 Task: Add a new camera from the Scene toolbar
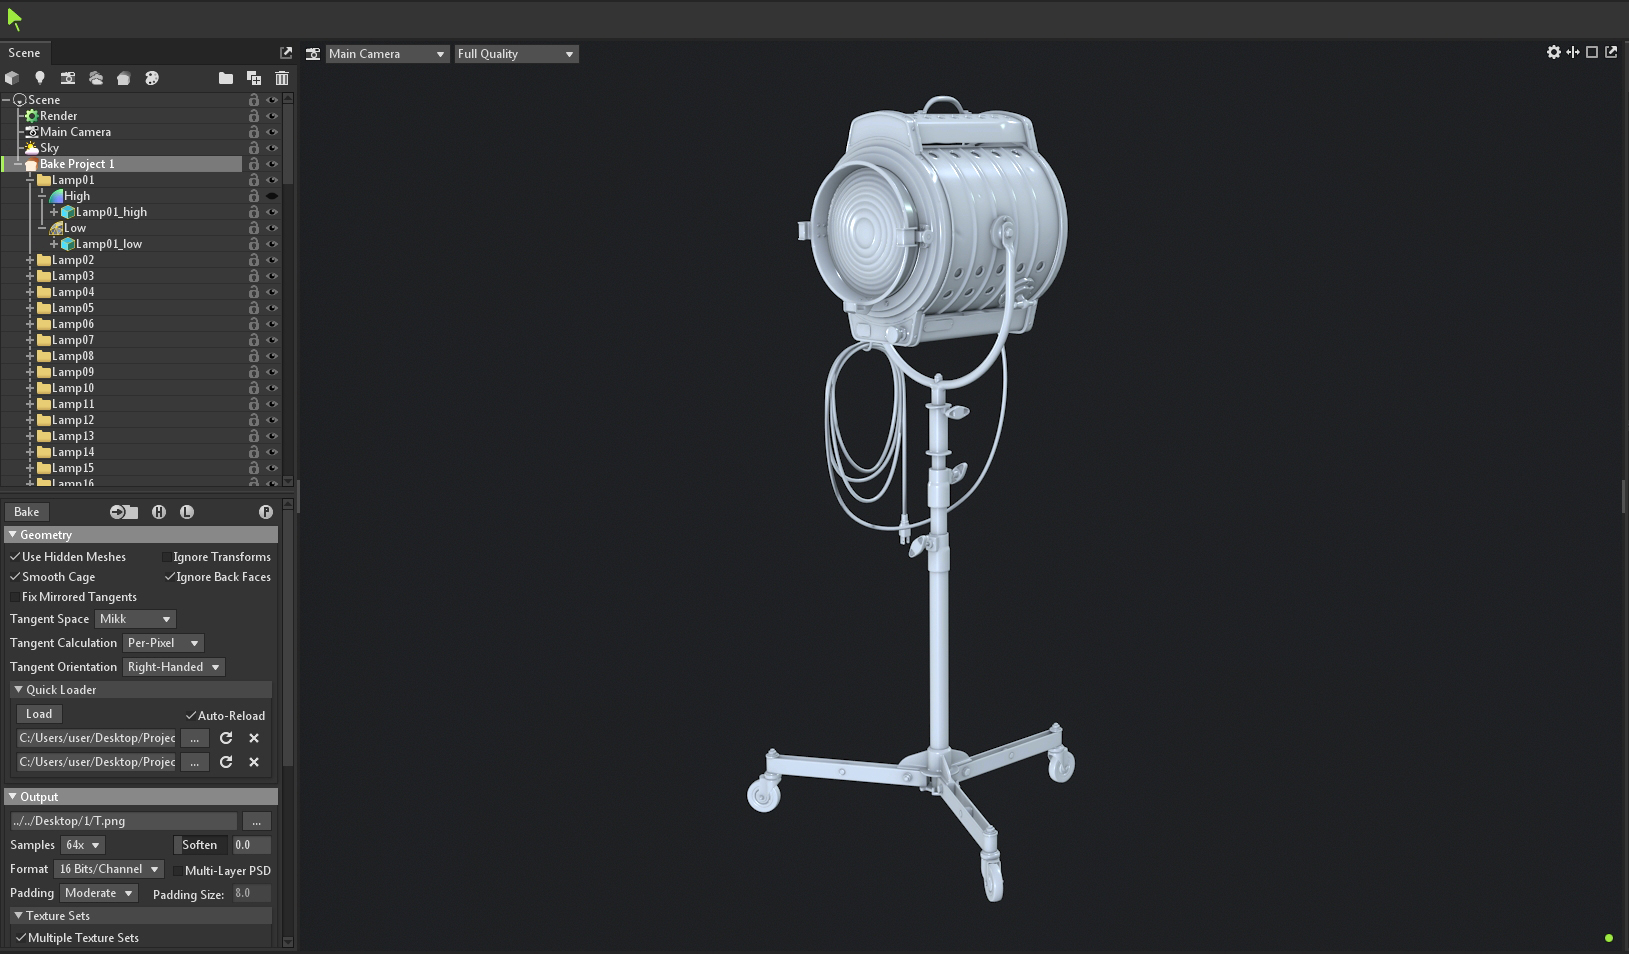tap(68, 78)
